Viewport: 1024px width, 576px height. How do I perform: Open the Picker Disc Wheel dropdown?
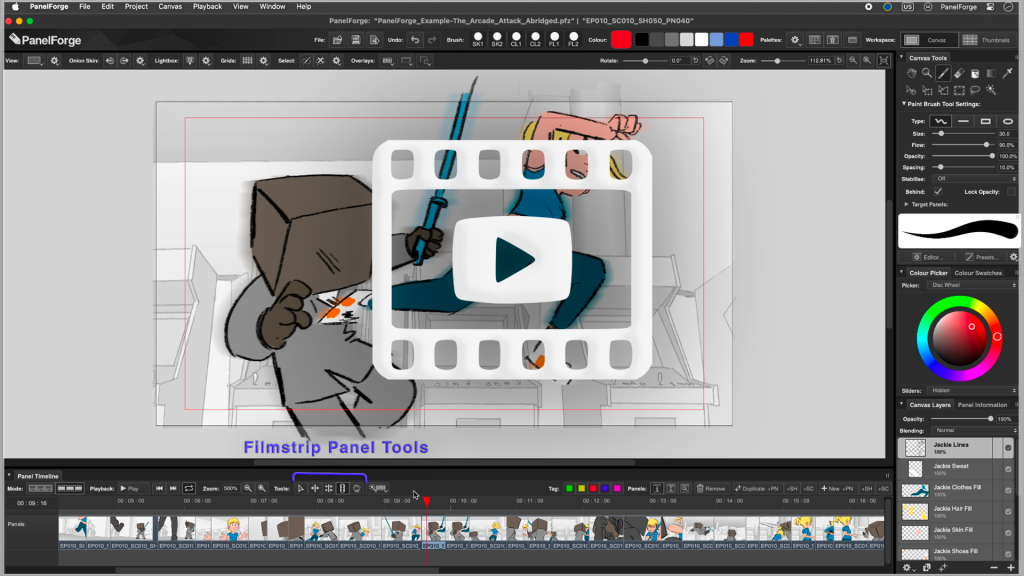tap(972, 285)
